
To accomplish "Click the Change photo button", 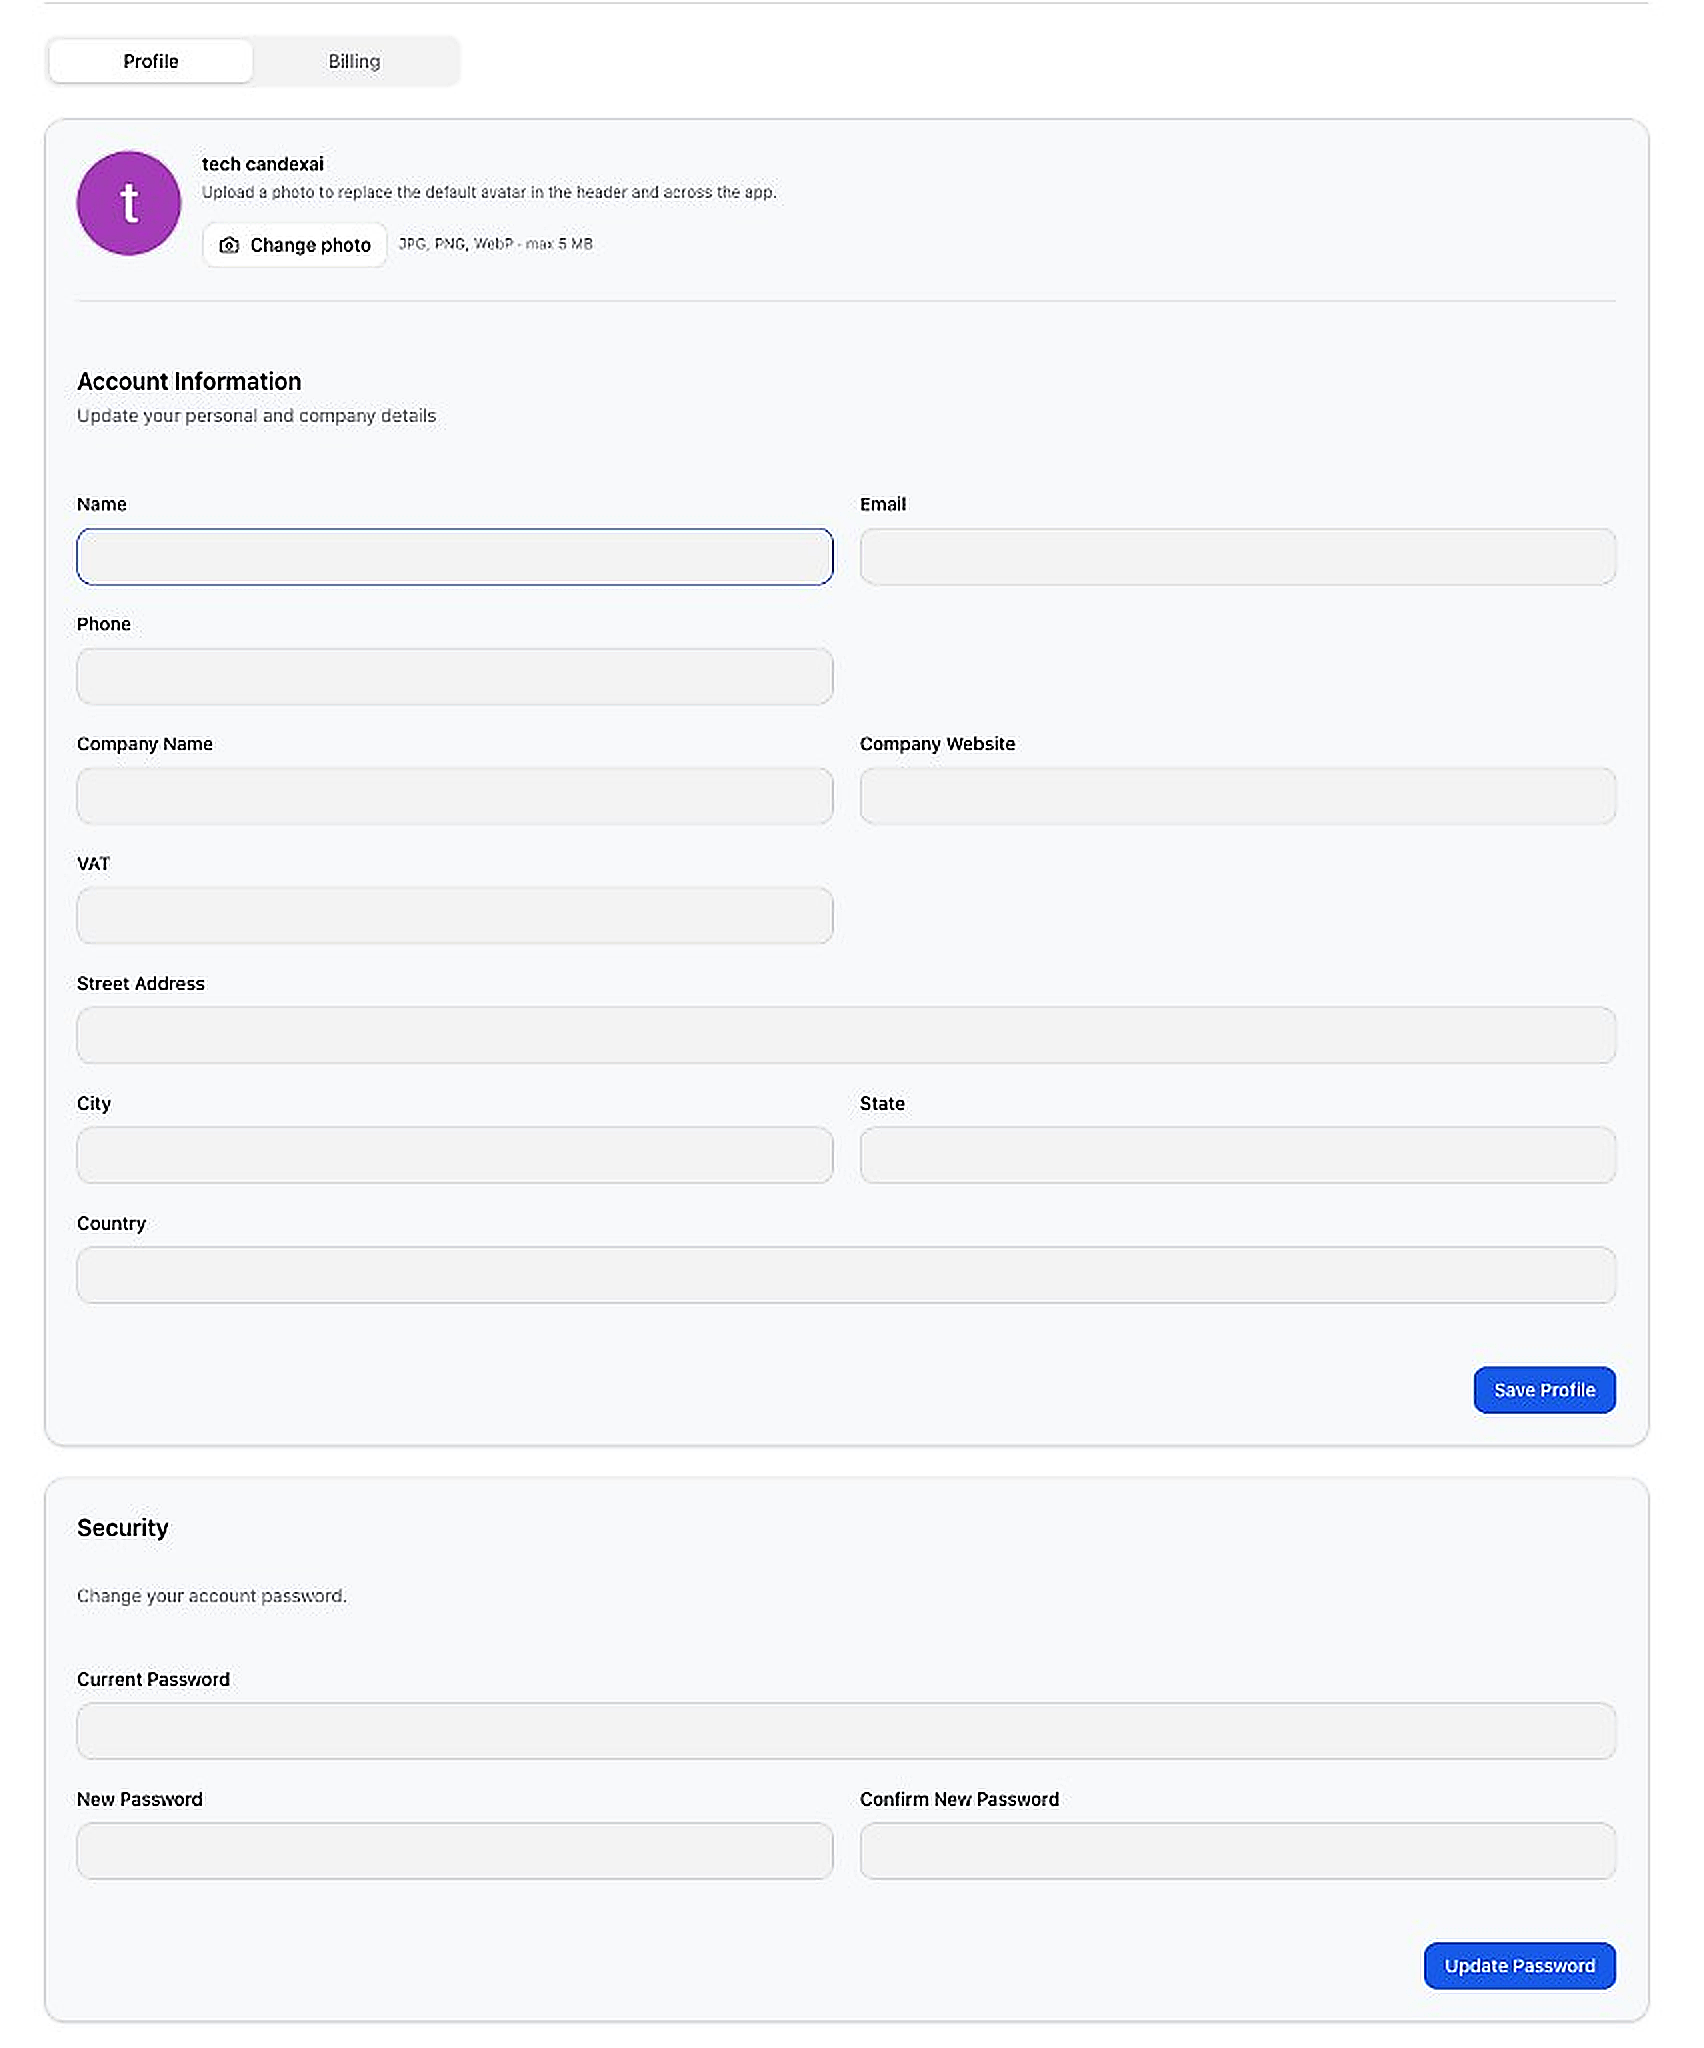I will tap(295, 245).
